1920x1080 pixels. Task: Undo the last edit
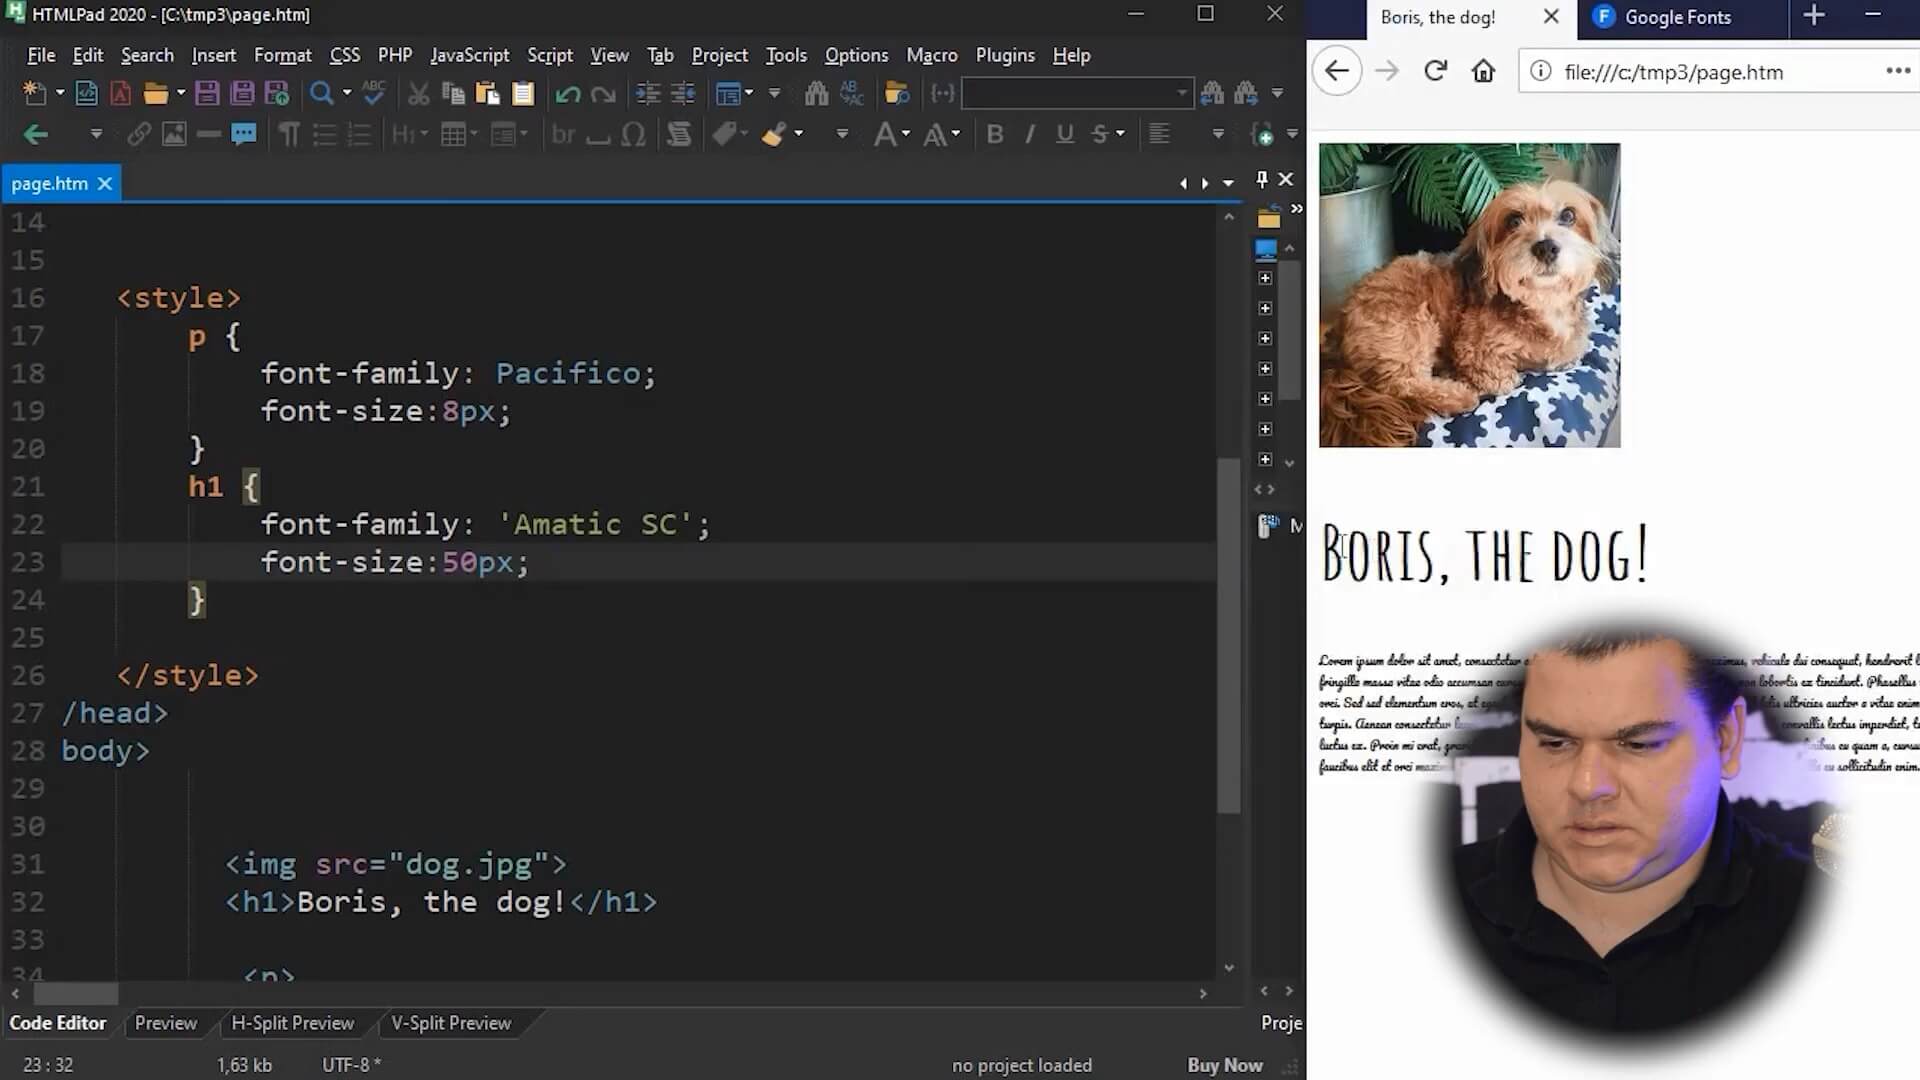(566, 93)
